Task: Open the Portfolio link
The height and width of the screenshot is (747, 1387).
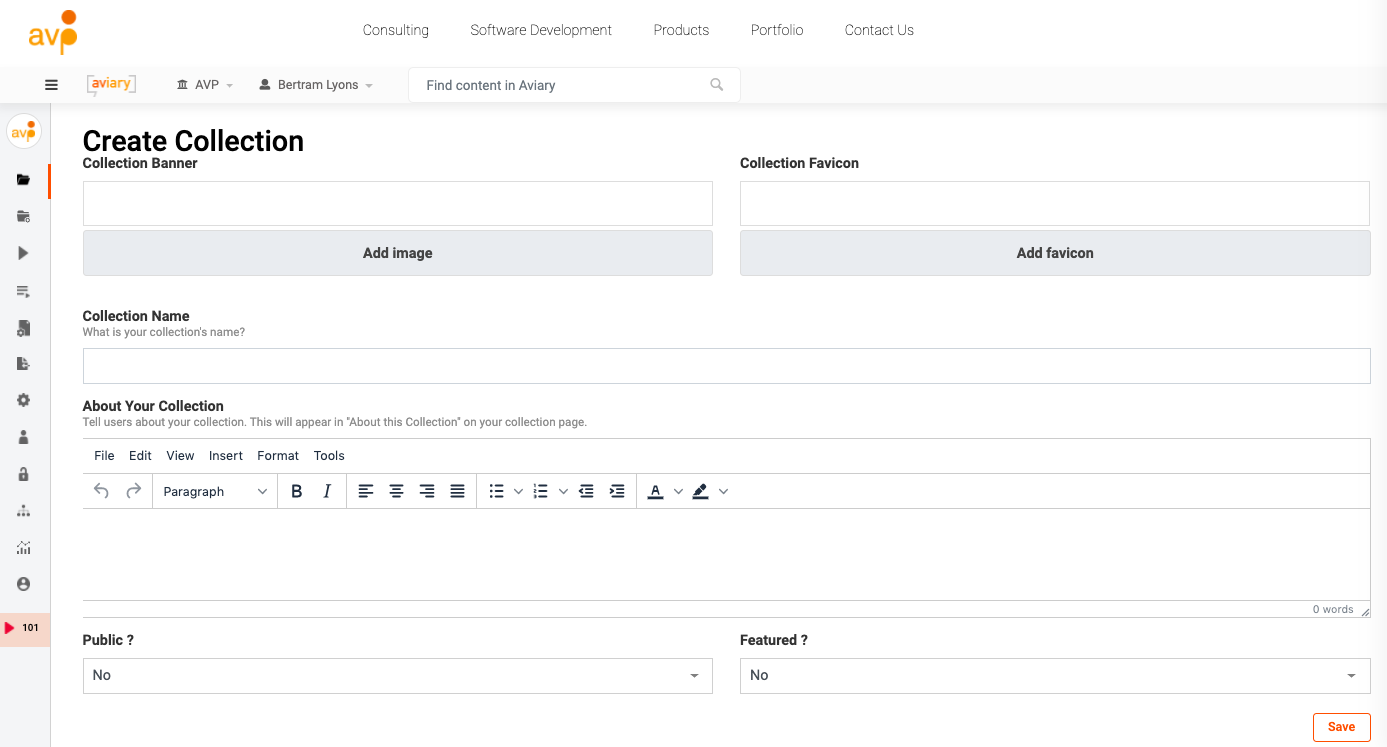Action: (777, 30)
